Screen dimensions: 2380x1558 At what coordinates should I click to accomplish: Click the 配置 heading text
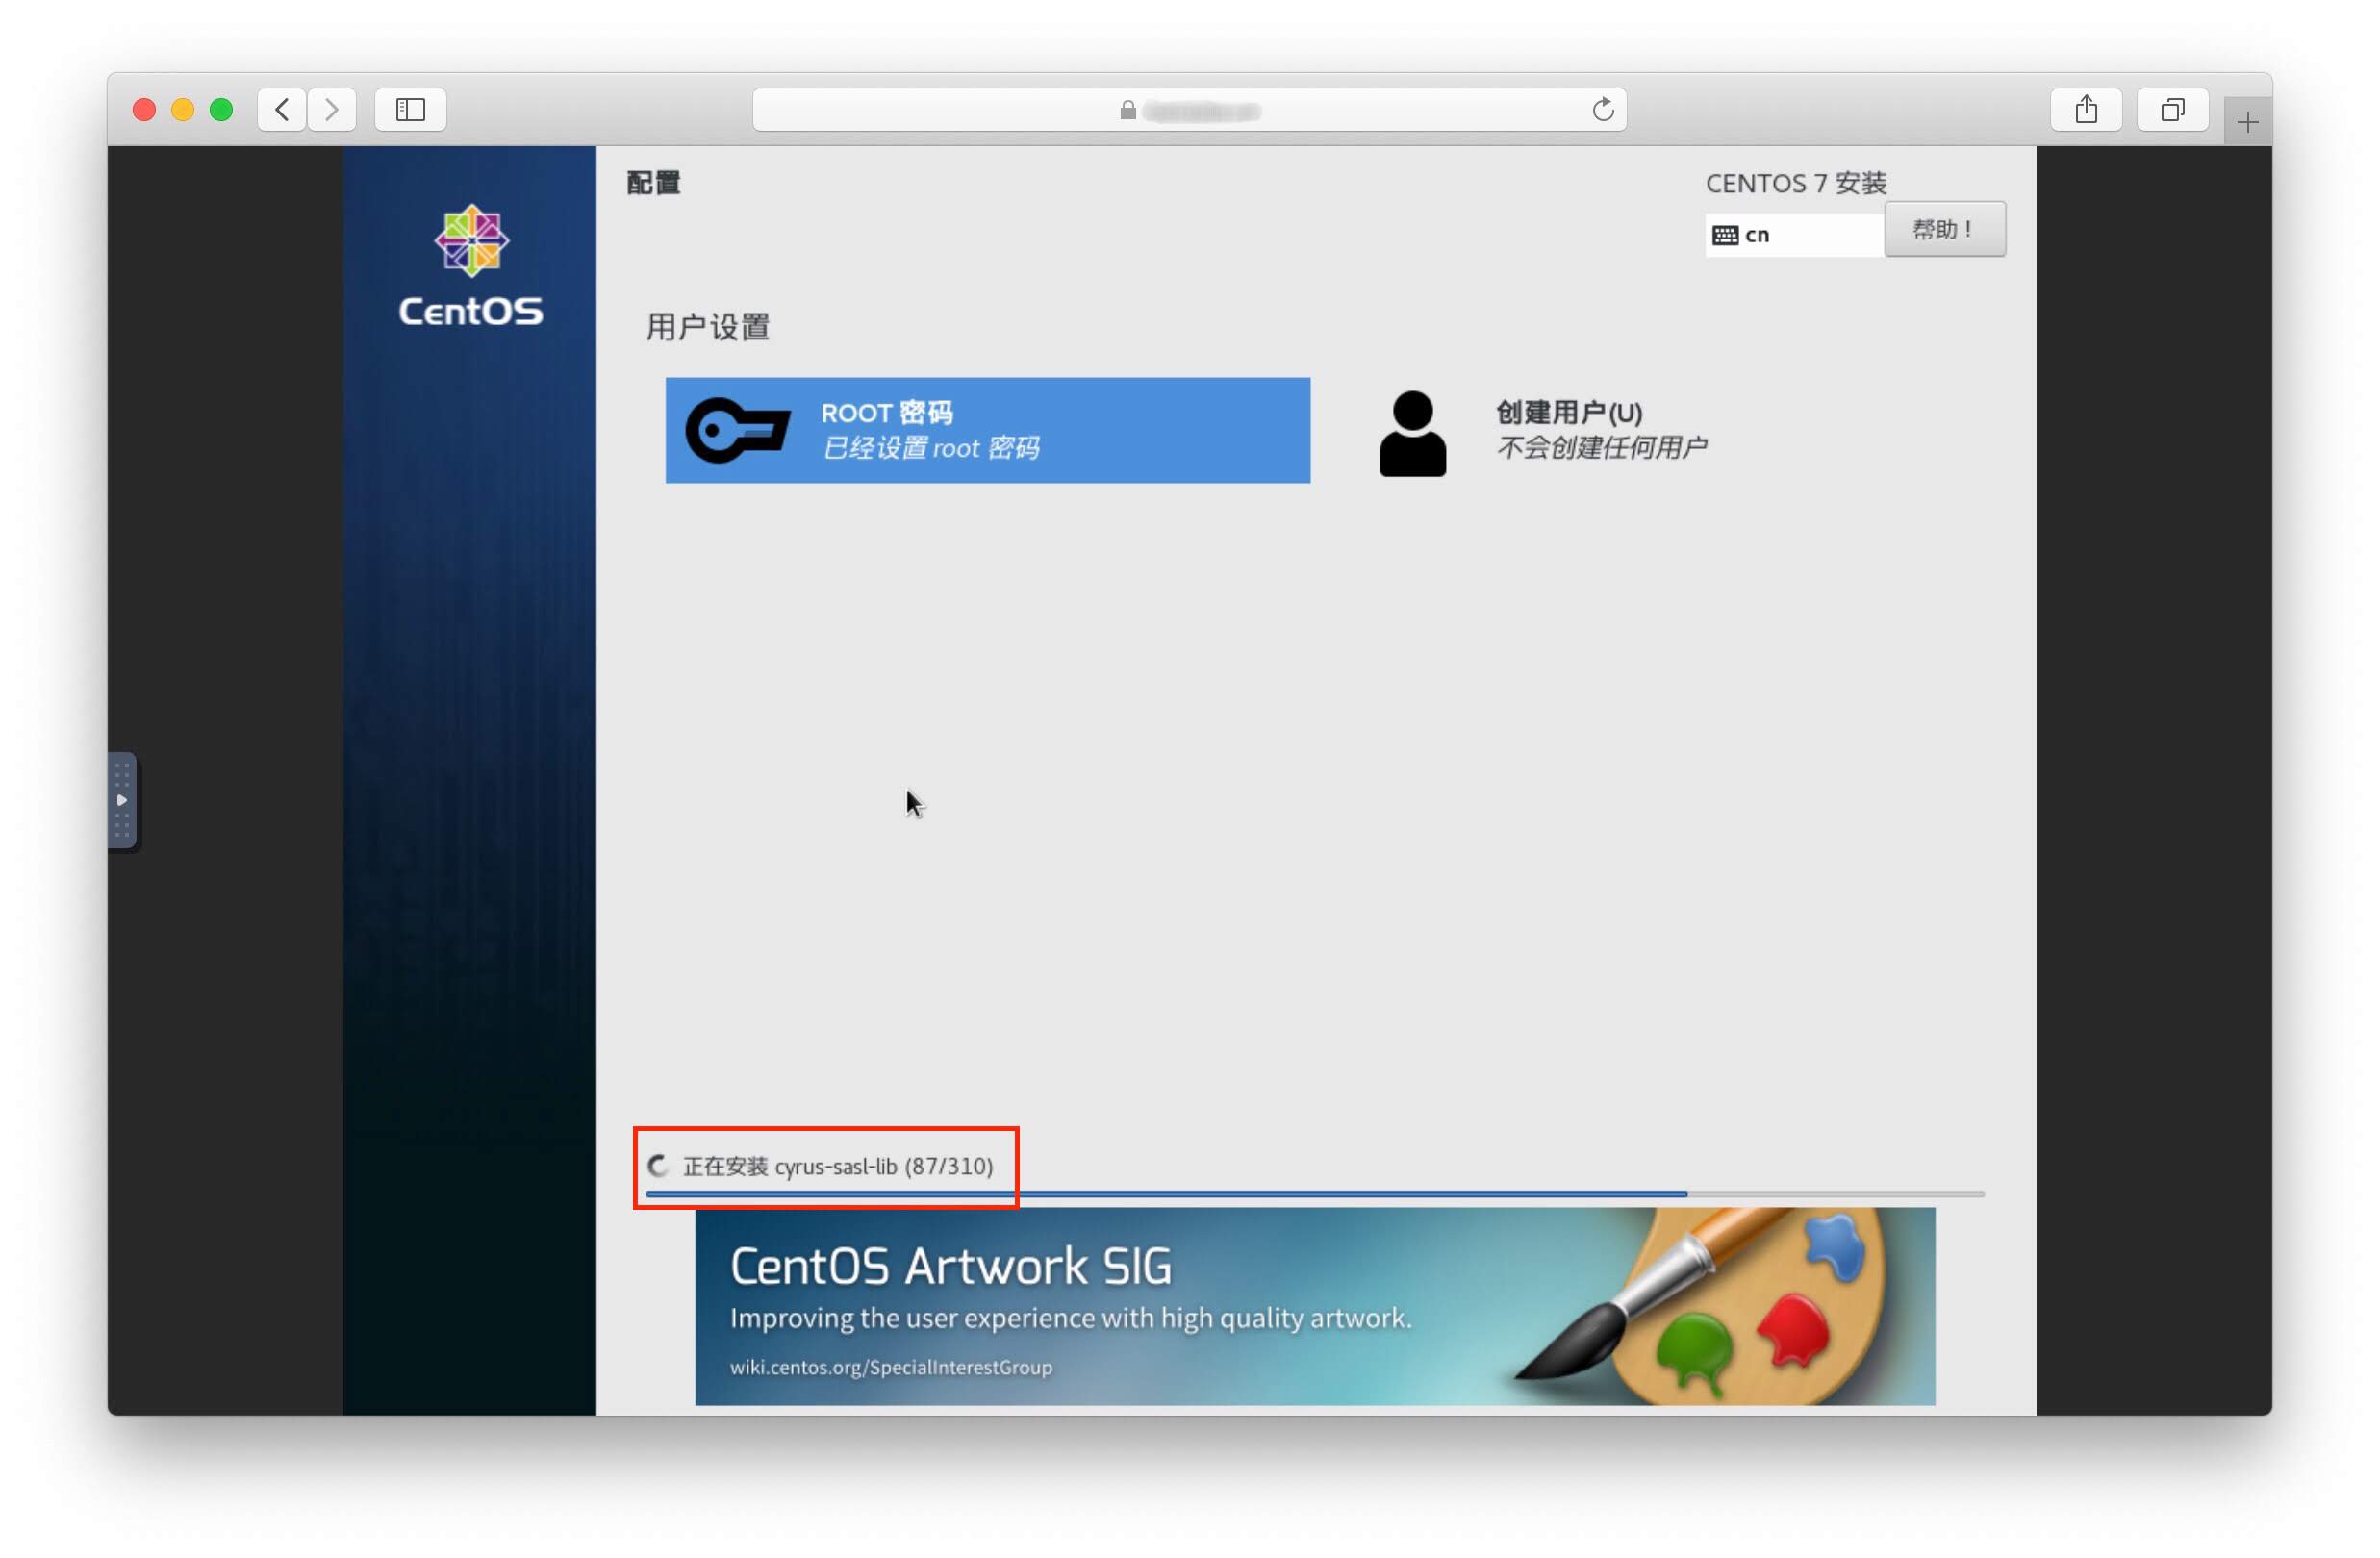click(x=653, y=183)
